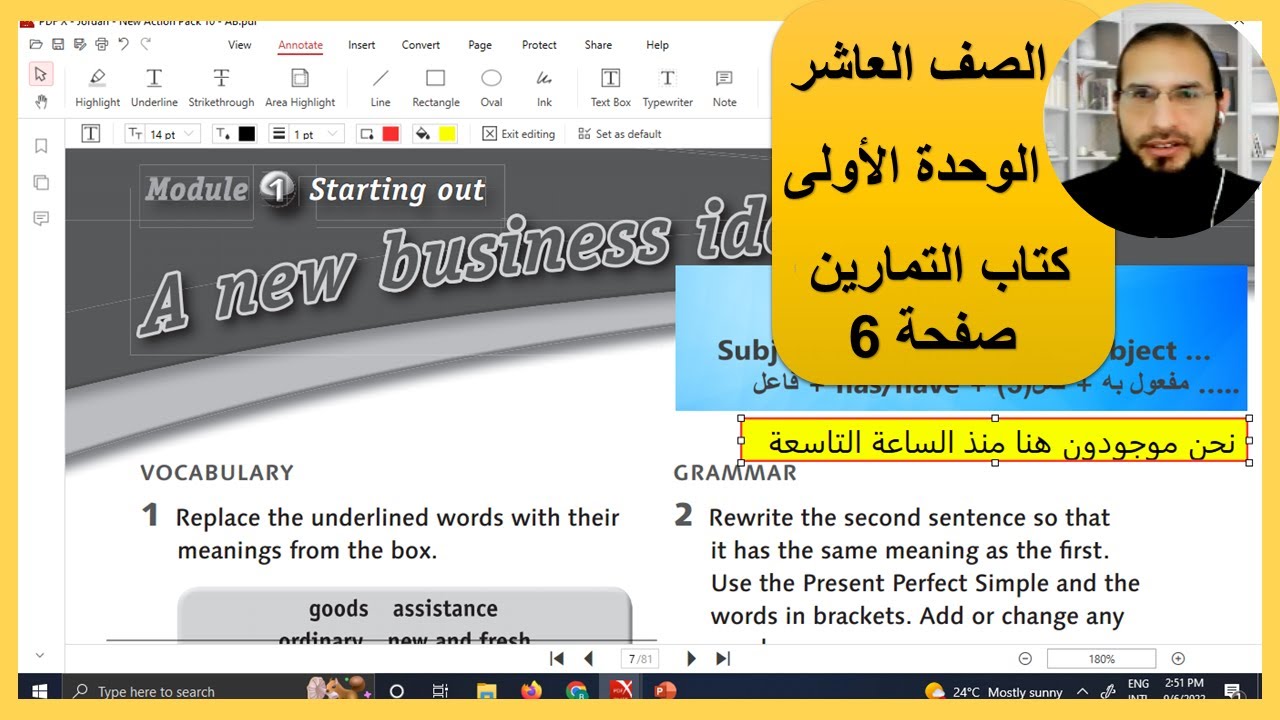
Task: Open Chrome from the taskbar
Action: tap(576, 691)
